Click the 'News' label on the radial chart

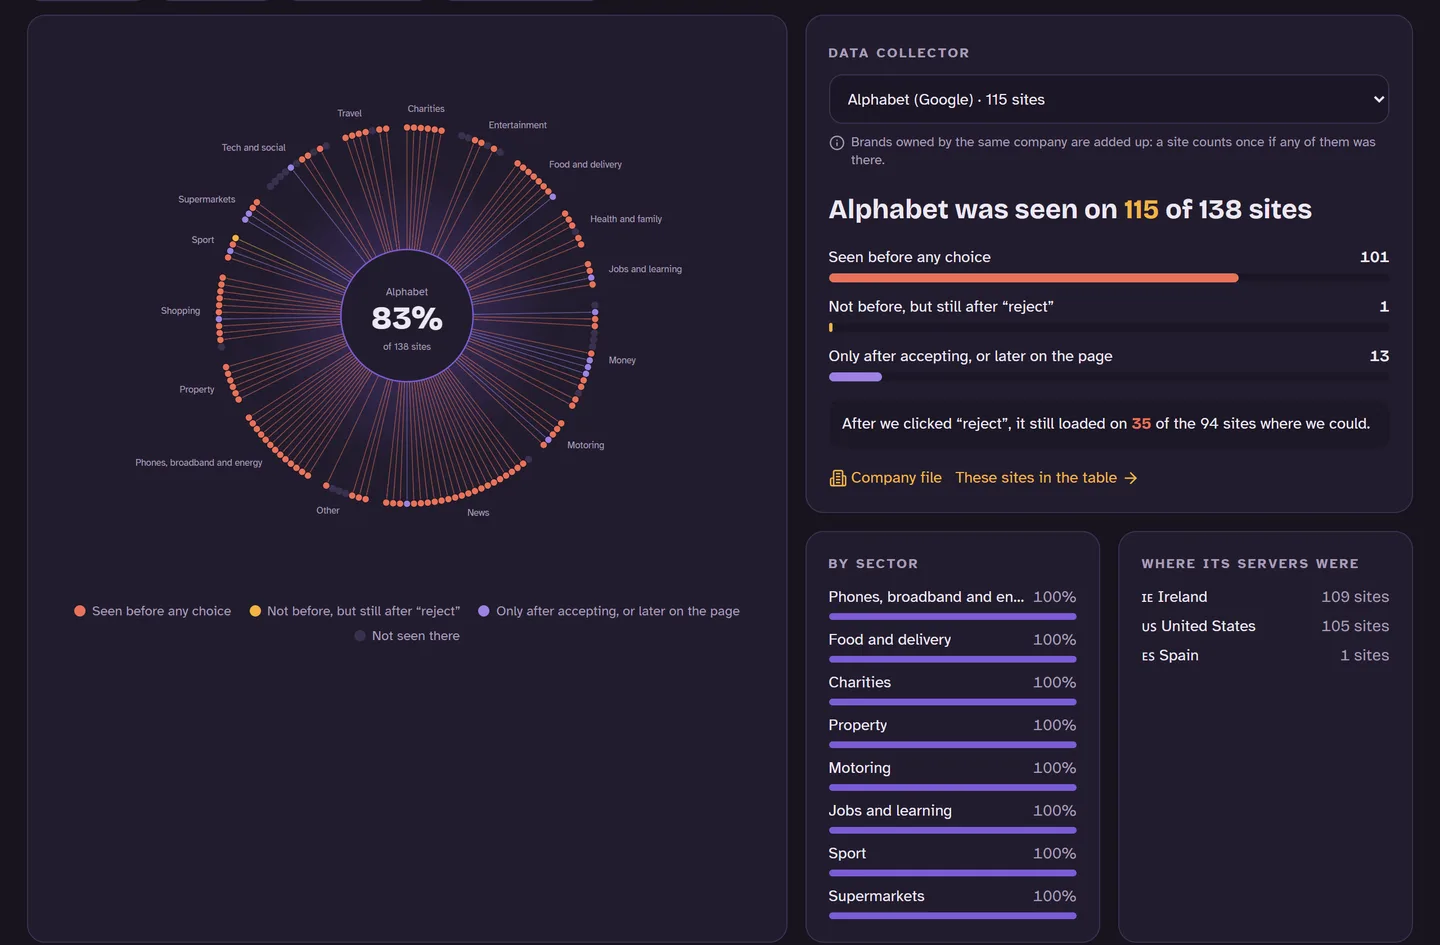(x=478, y=513)
